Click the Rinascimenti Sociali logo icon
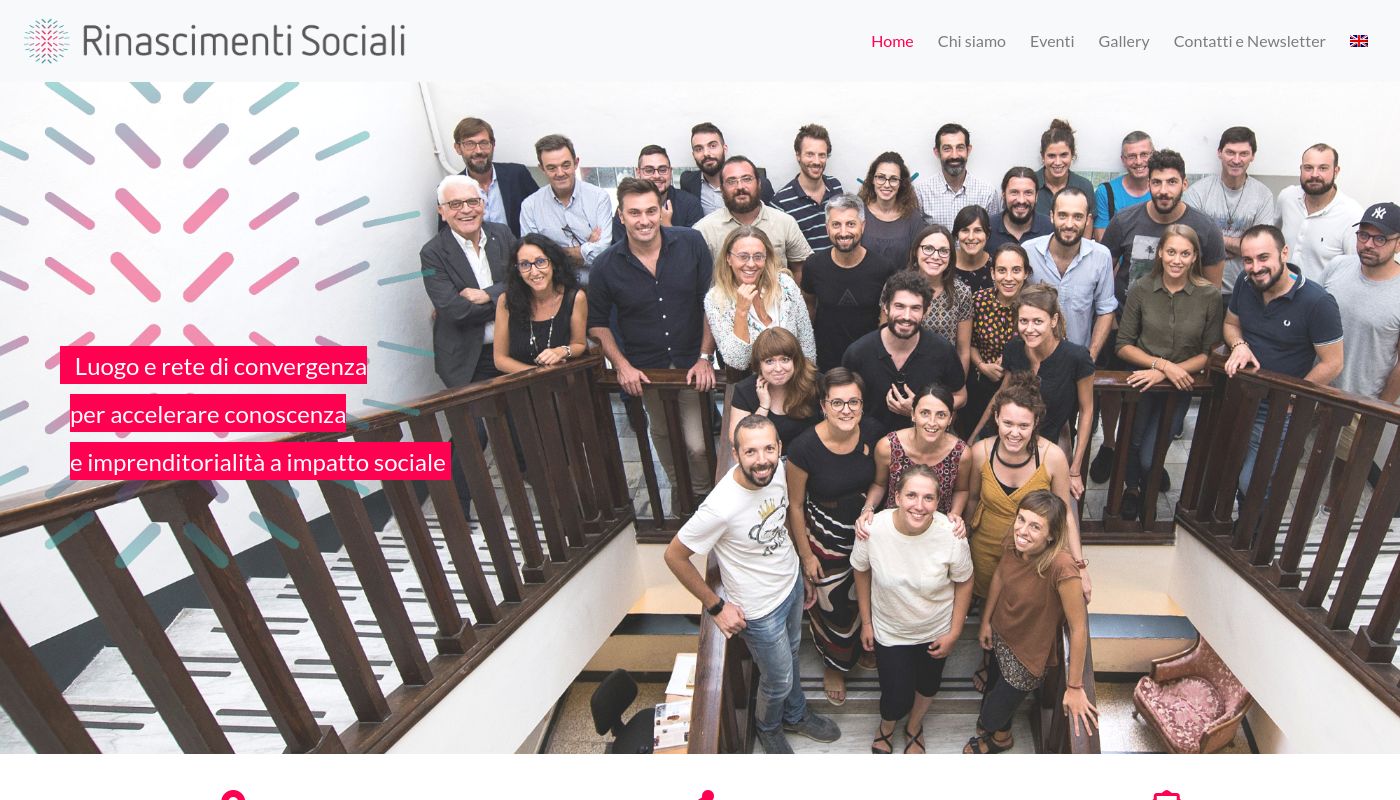The height and width of the screenshot is (800, 1400). tap(47, 41)
